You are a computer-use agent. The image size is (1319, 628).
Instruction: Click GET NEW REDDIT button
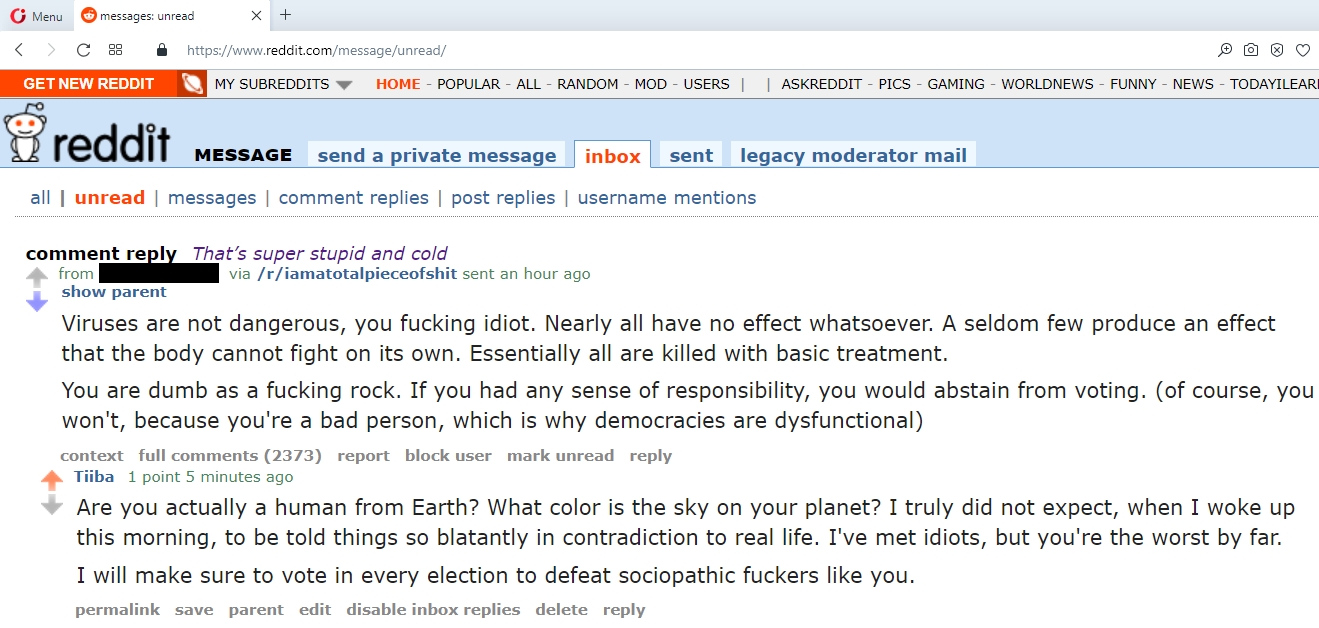tap(88, 84)
